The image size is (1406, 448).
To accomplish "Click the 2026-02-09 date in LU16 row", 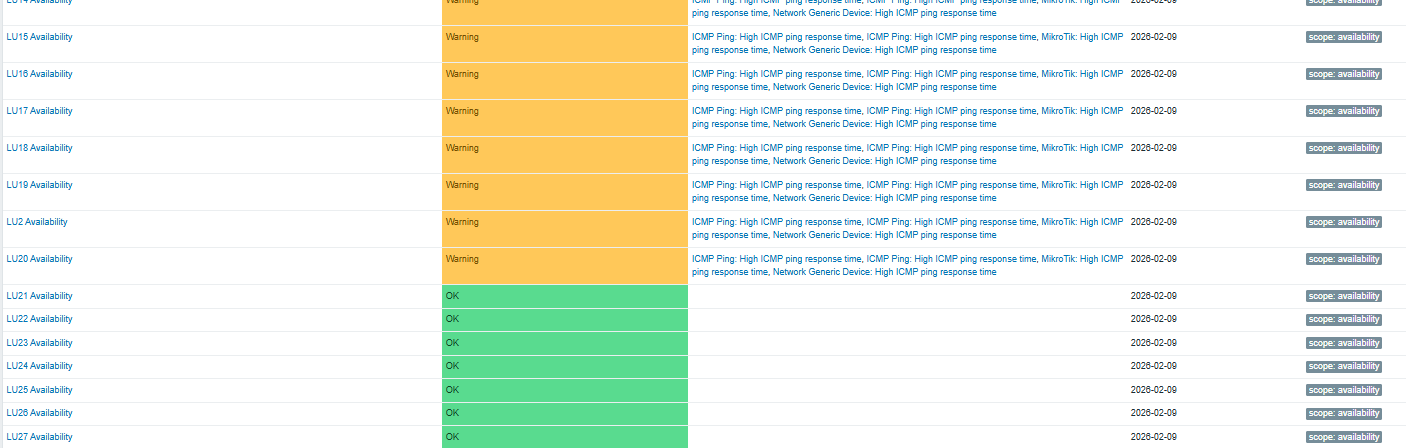I will (1153, 74).
